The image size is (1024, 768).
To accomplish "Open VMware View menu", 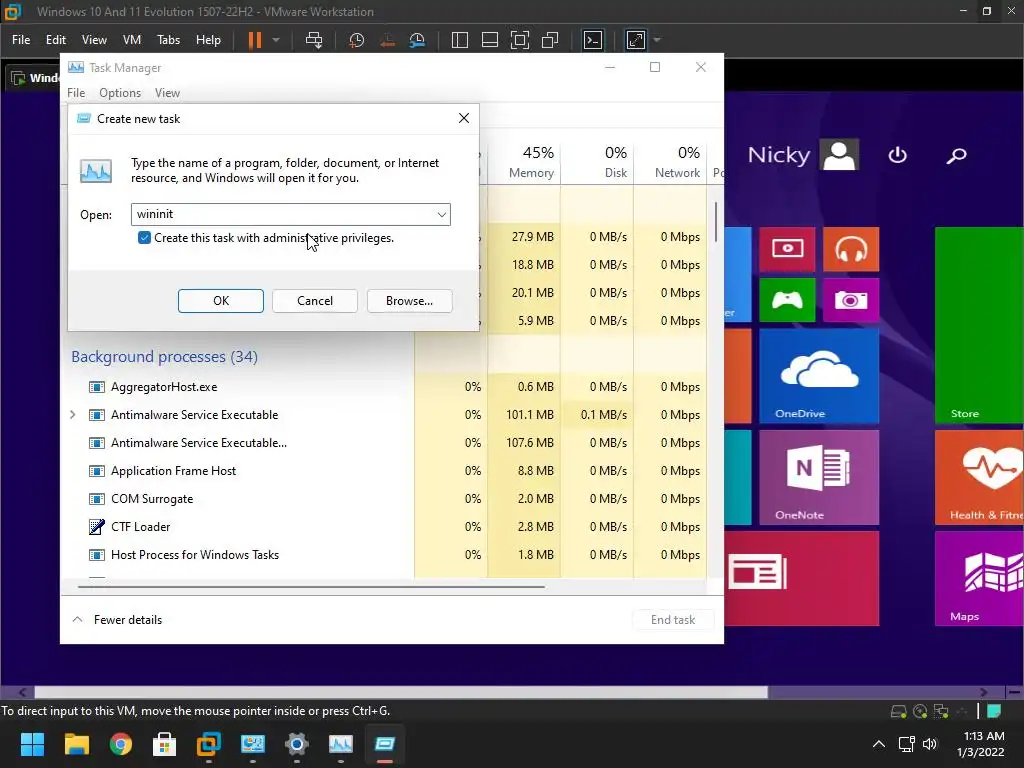I will pyautogui.click(x=94, y=40).
